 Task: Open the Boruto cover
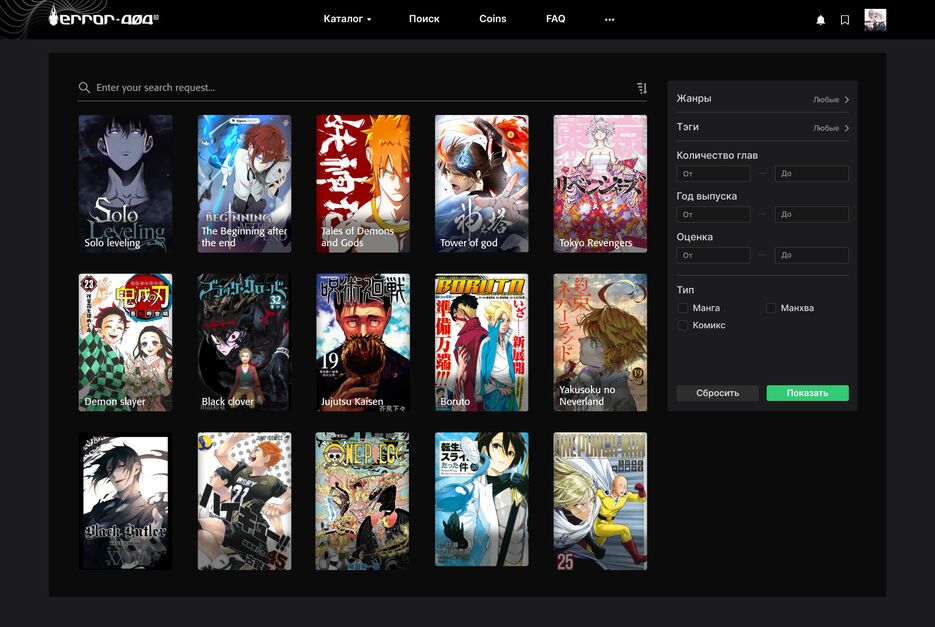481,342
